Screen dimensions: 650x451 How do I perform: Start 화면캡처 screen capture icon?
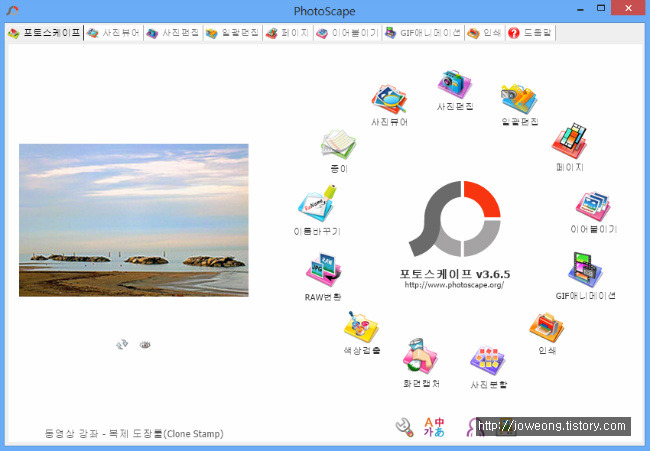(x=420, y=356)
